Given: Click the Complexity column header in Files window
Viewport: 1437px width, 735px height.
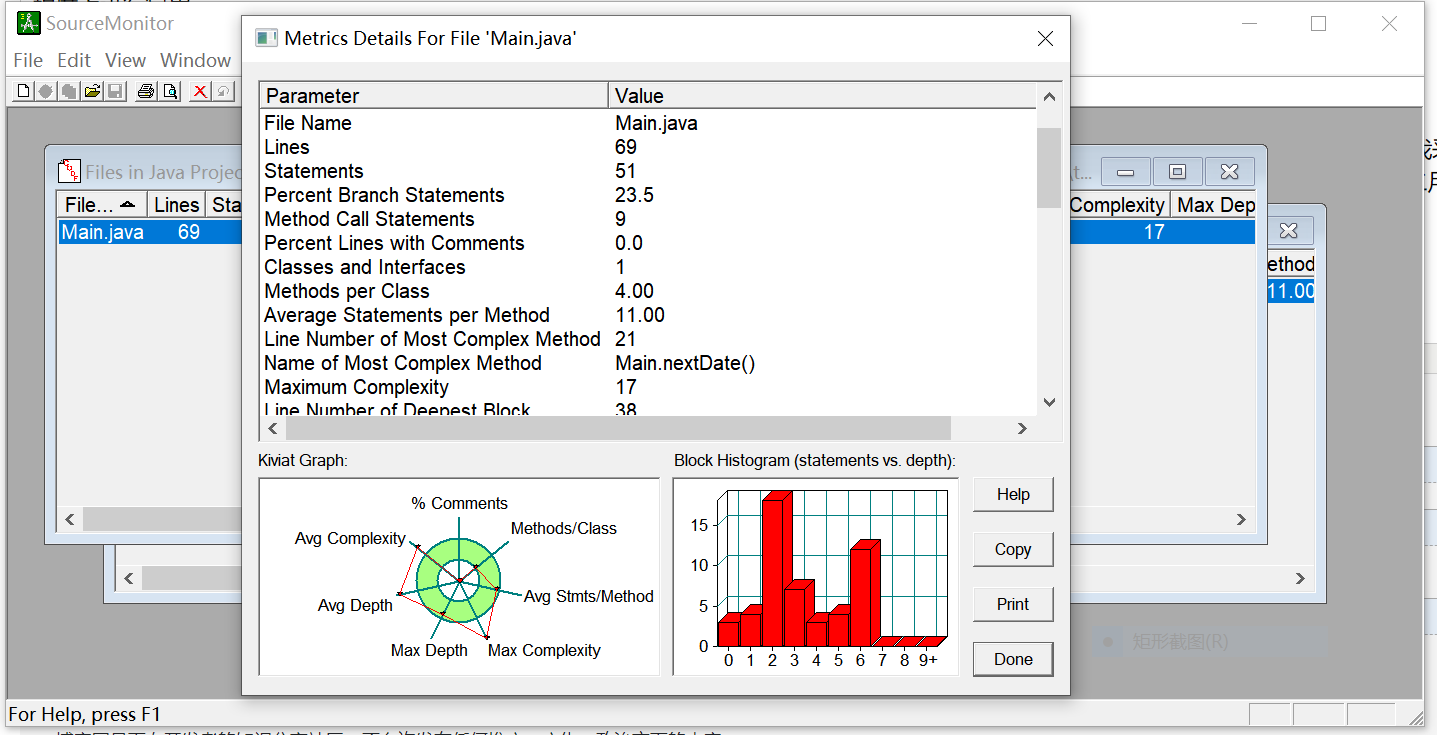Looking at the screenshot, I should point(1117,205).
